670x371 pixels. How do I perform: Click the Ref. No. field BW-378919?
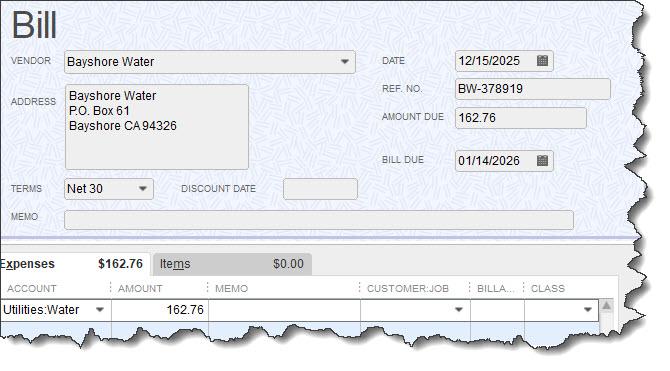click(x=532, y=89)
